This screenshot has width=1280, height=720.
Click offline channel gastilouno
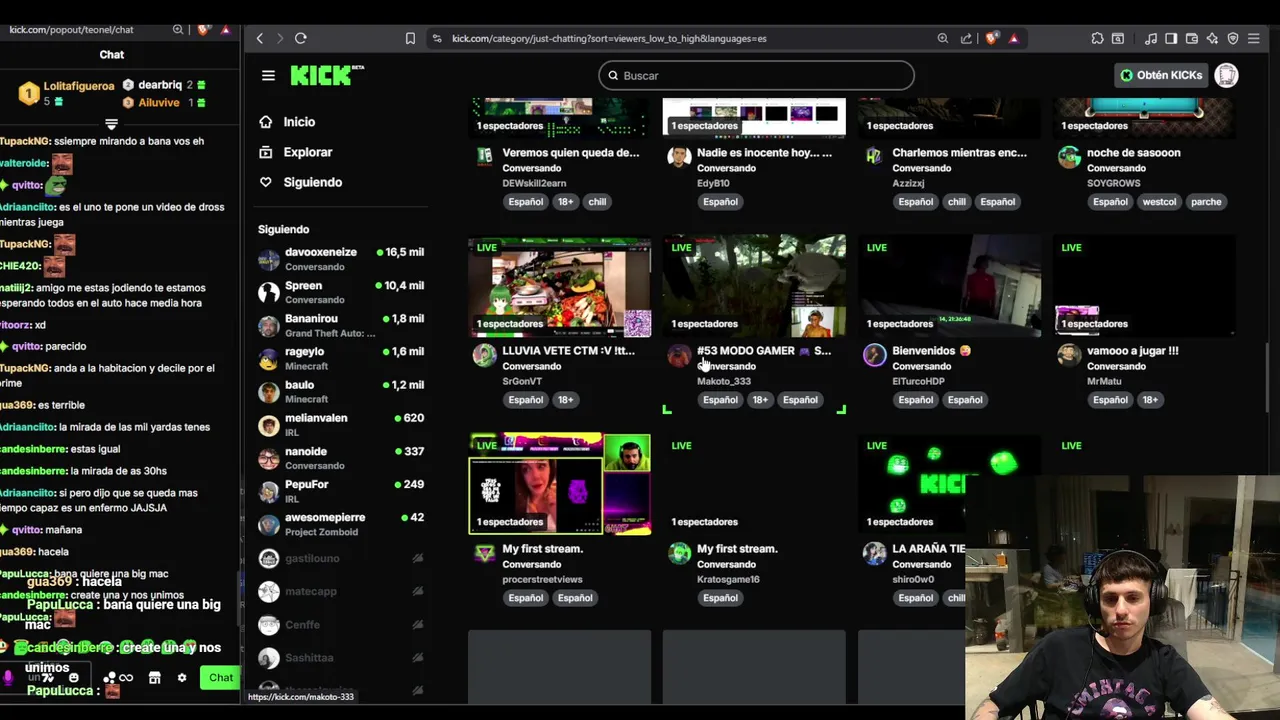(x=341, y=558)
